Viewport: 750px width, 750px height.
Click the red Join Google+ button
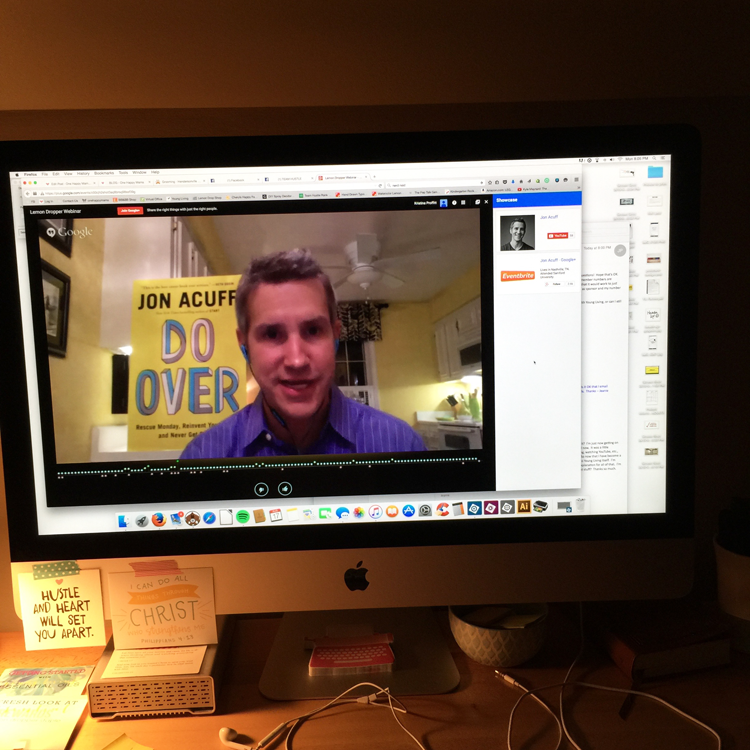coord(130,210)
